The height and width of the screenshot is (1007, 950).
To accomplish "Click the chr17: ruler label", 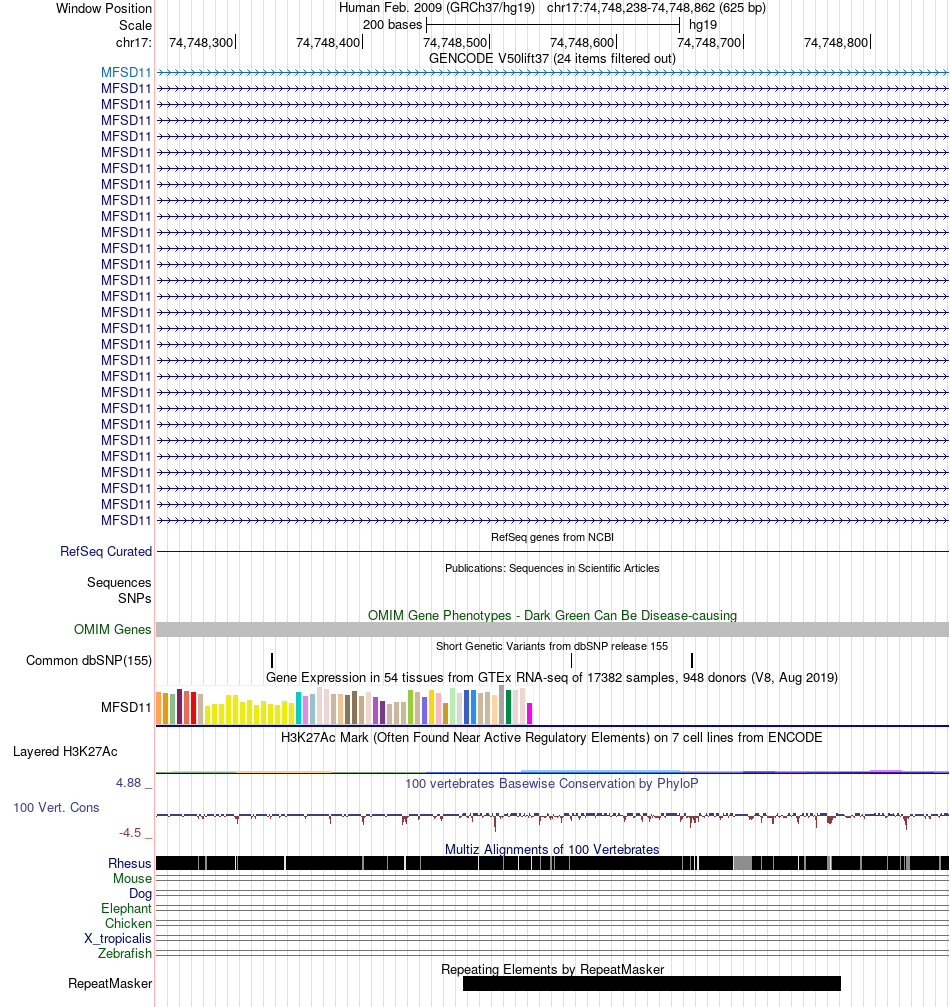I will pos(134,43).
